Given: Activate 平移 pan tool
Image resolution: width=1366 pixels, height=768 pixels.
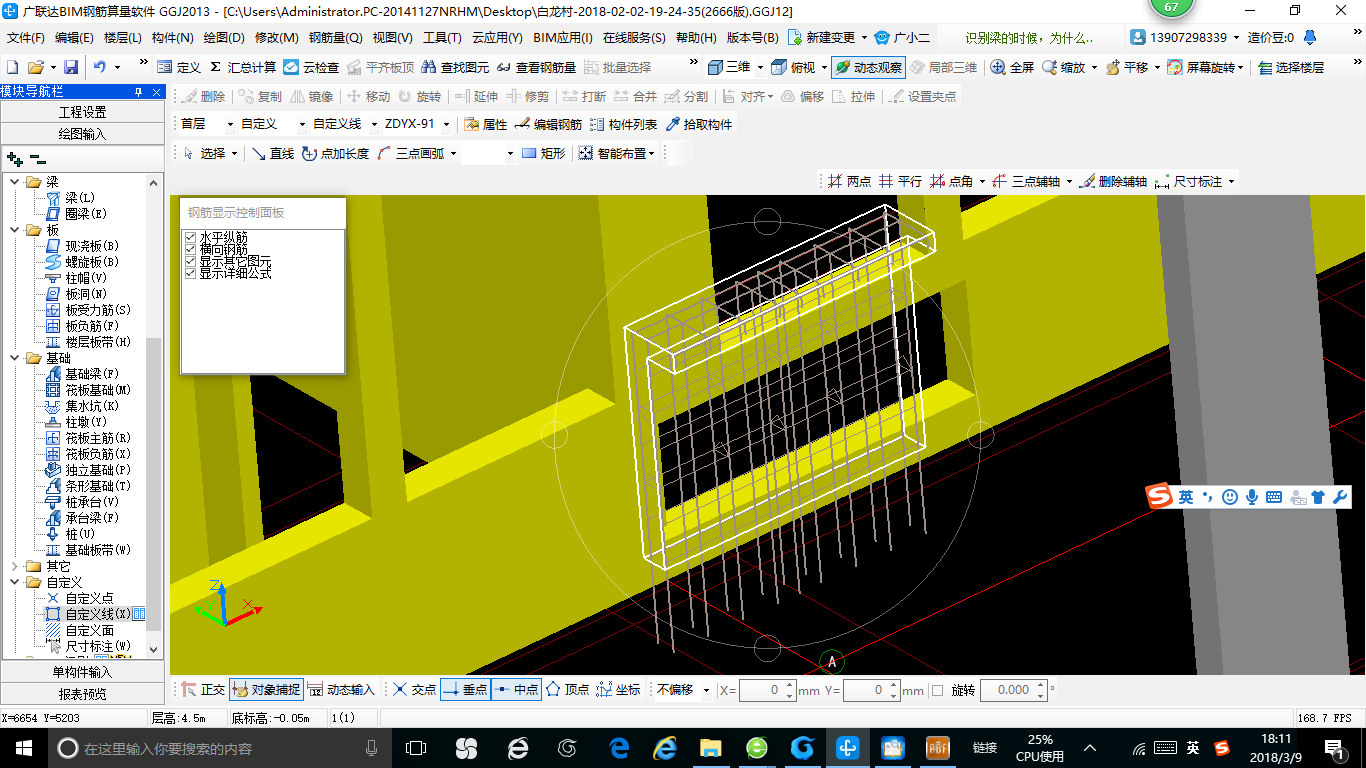Looking at the screenshot, I should point(1127,67).
